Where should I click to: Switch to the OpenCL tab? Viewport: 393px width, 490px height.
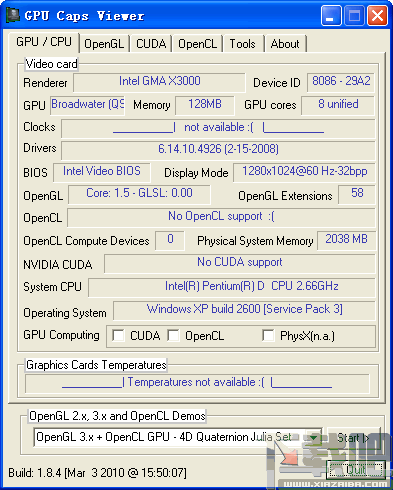point(197,44)
